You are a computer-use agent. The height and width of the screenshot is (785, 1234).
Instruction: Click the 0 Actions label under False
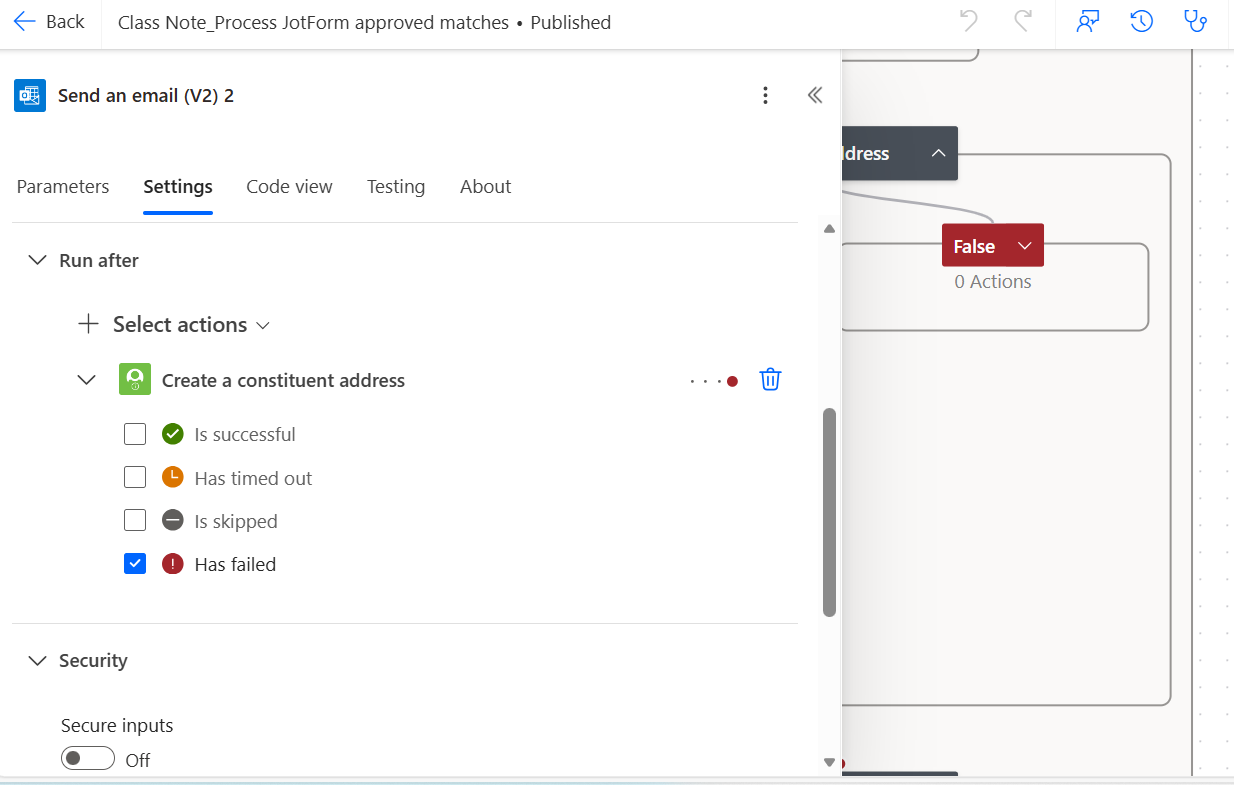pyautogui.click(x=993, y=282)
